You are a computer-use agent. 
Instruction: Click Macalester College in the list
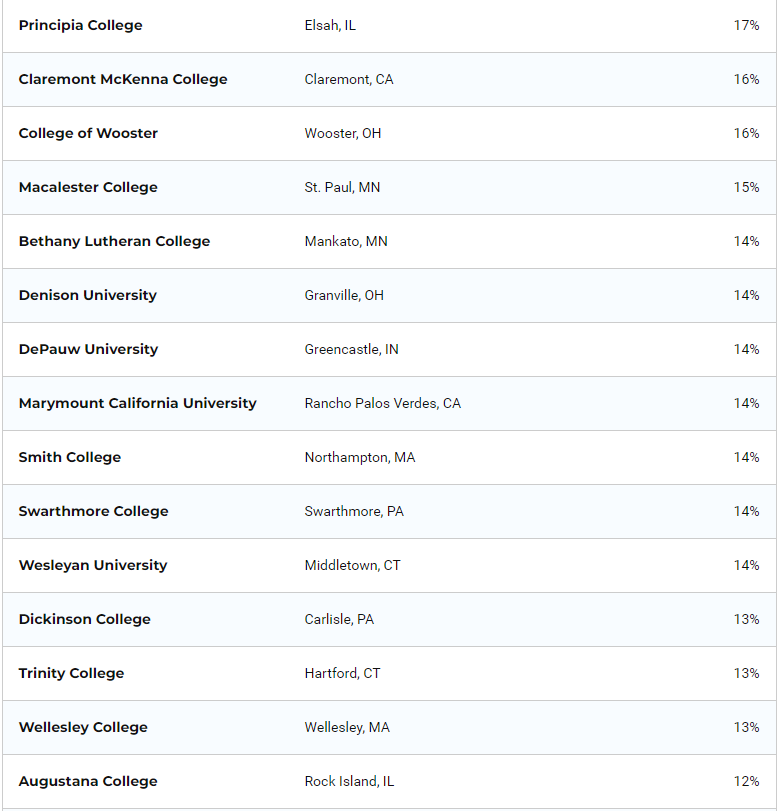coord(88,187)
